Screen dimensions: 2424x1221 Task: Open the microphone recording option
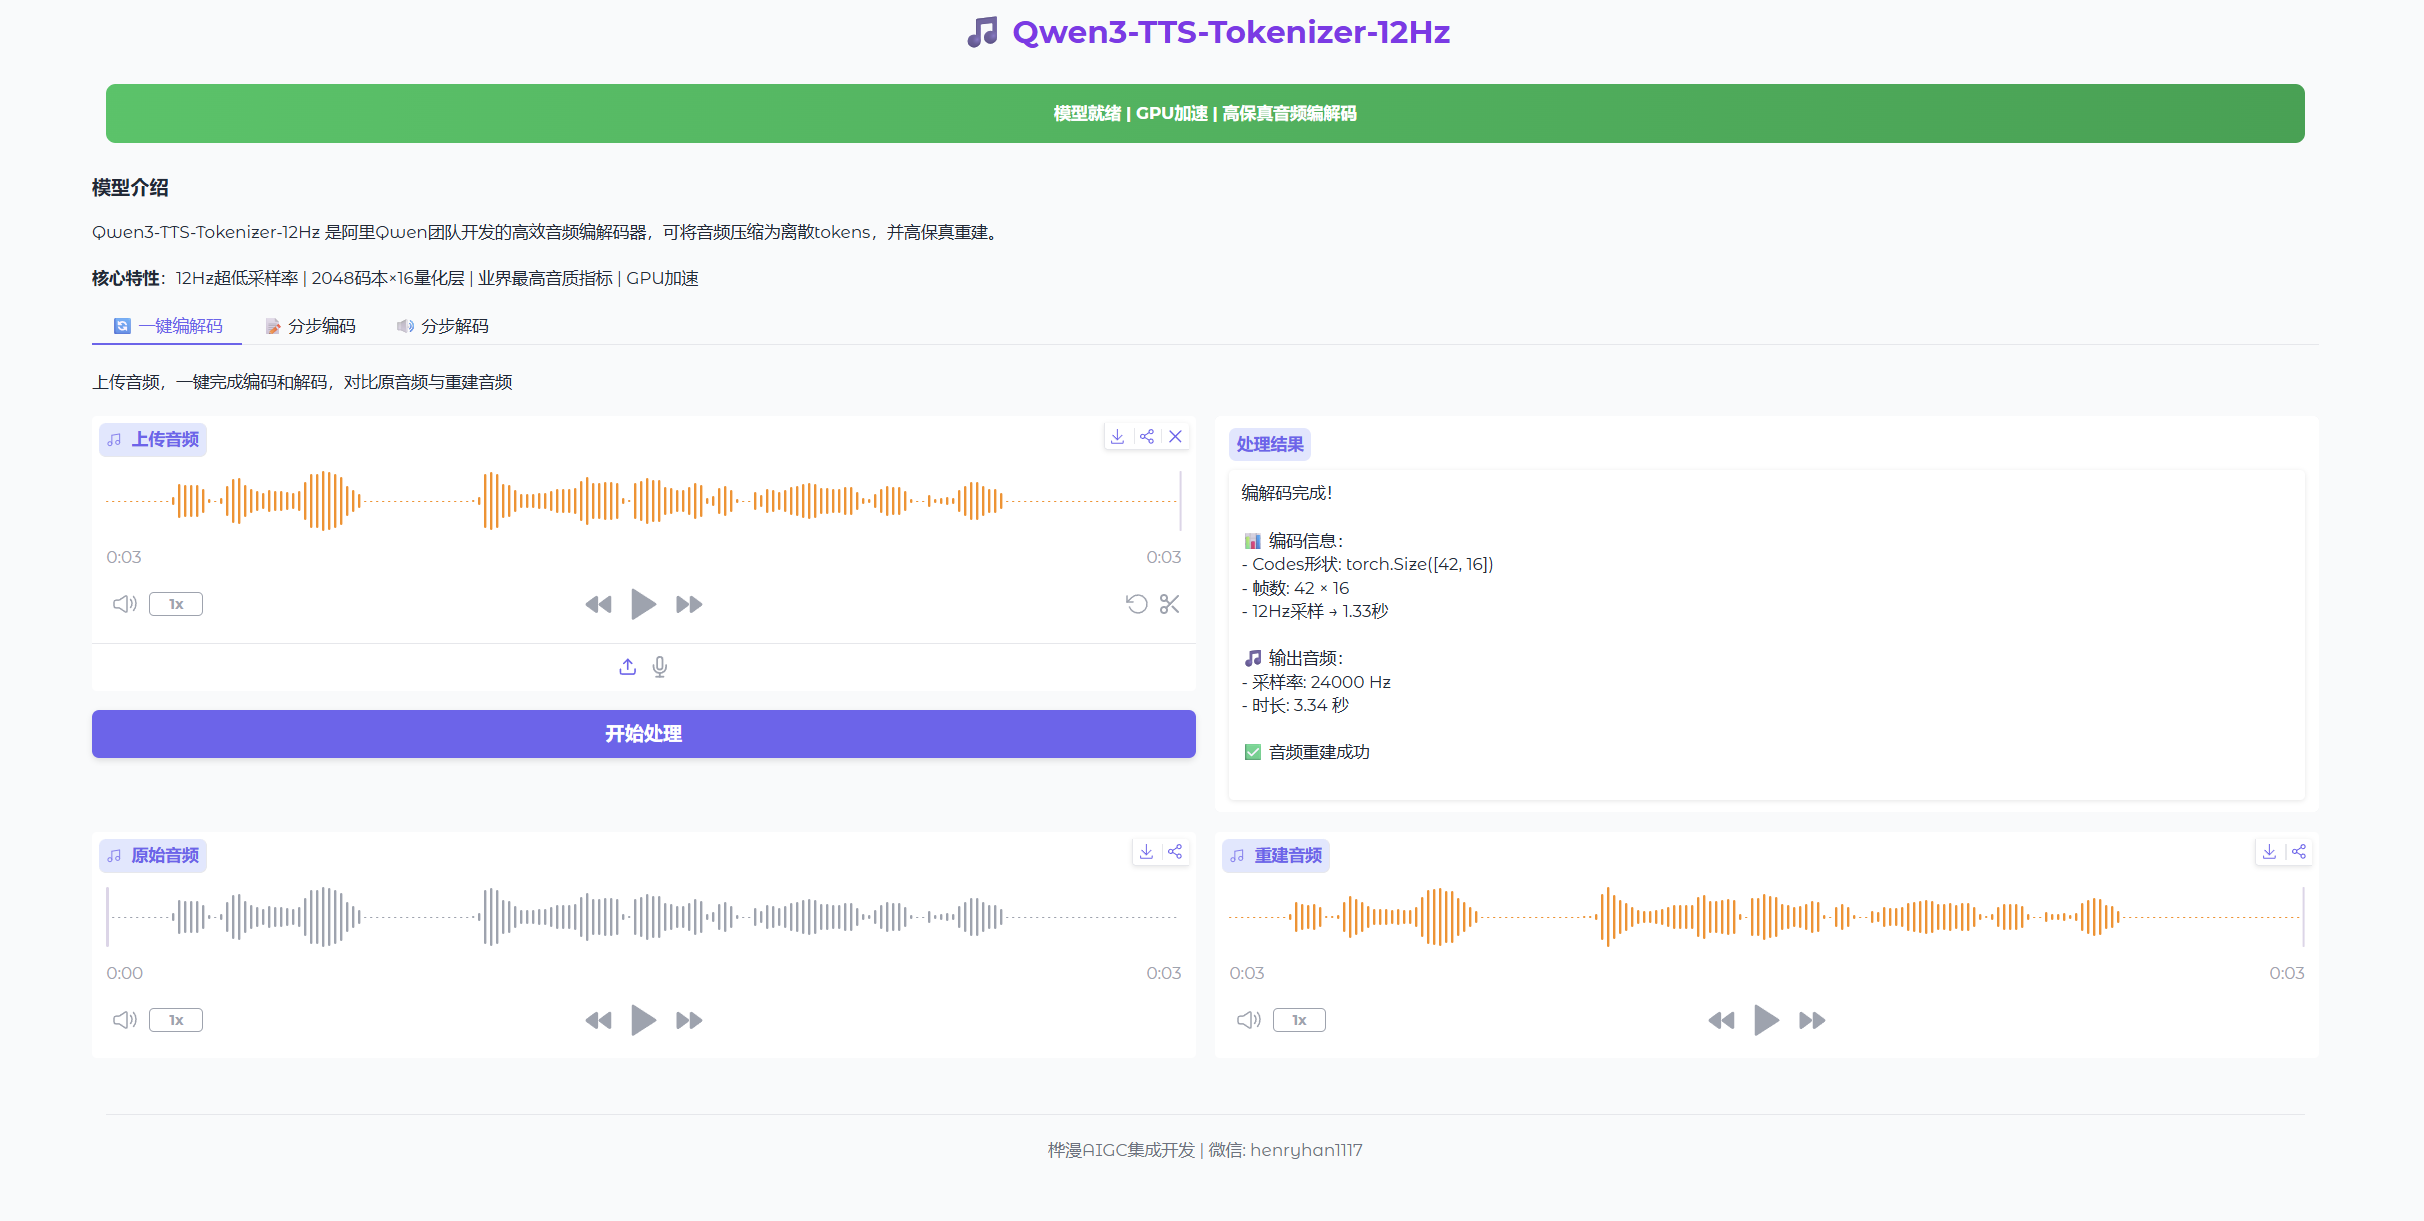point(660,666)
